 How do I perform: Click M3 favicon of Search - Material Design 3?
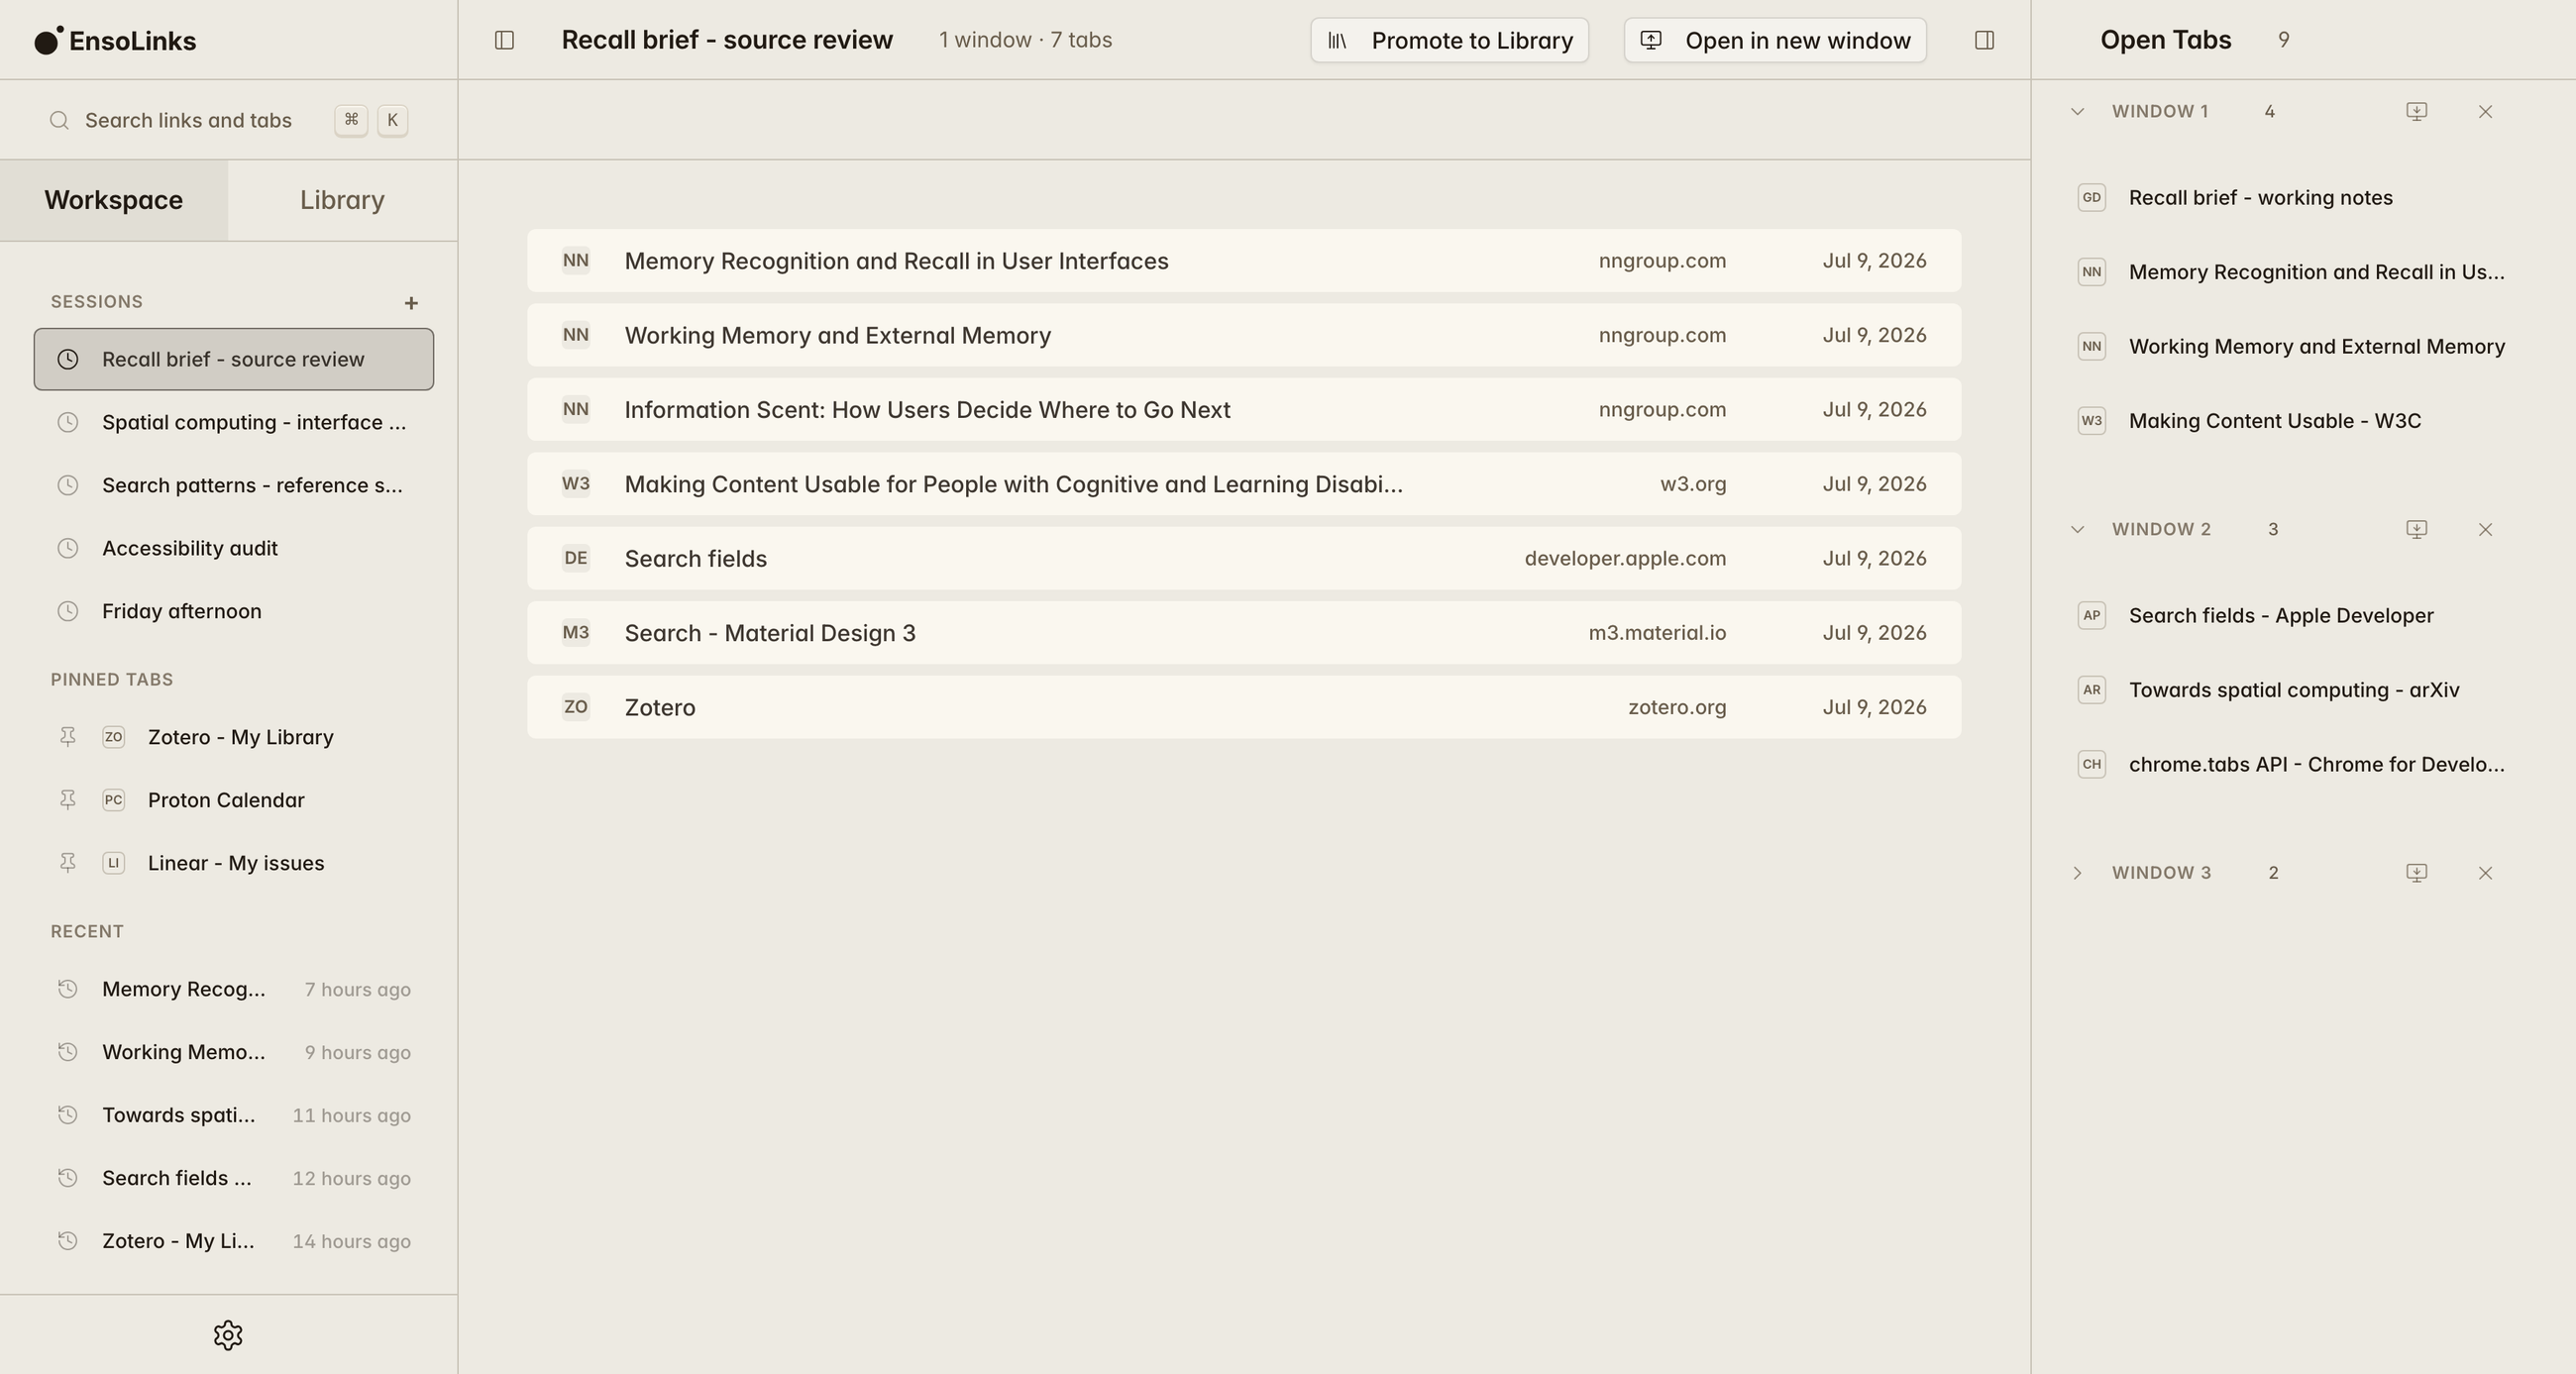coord(576,633)
